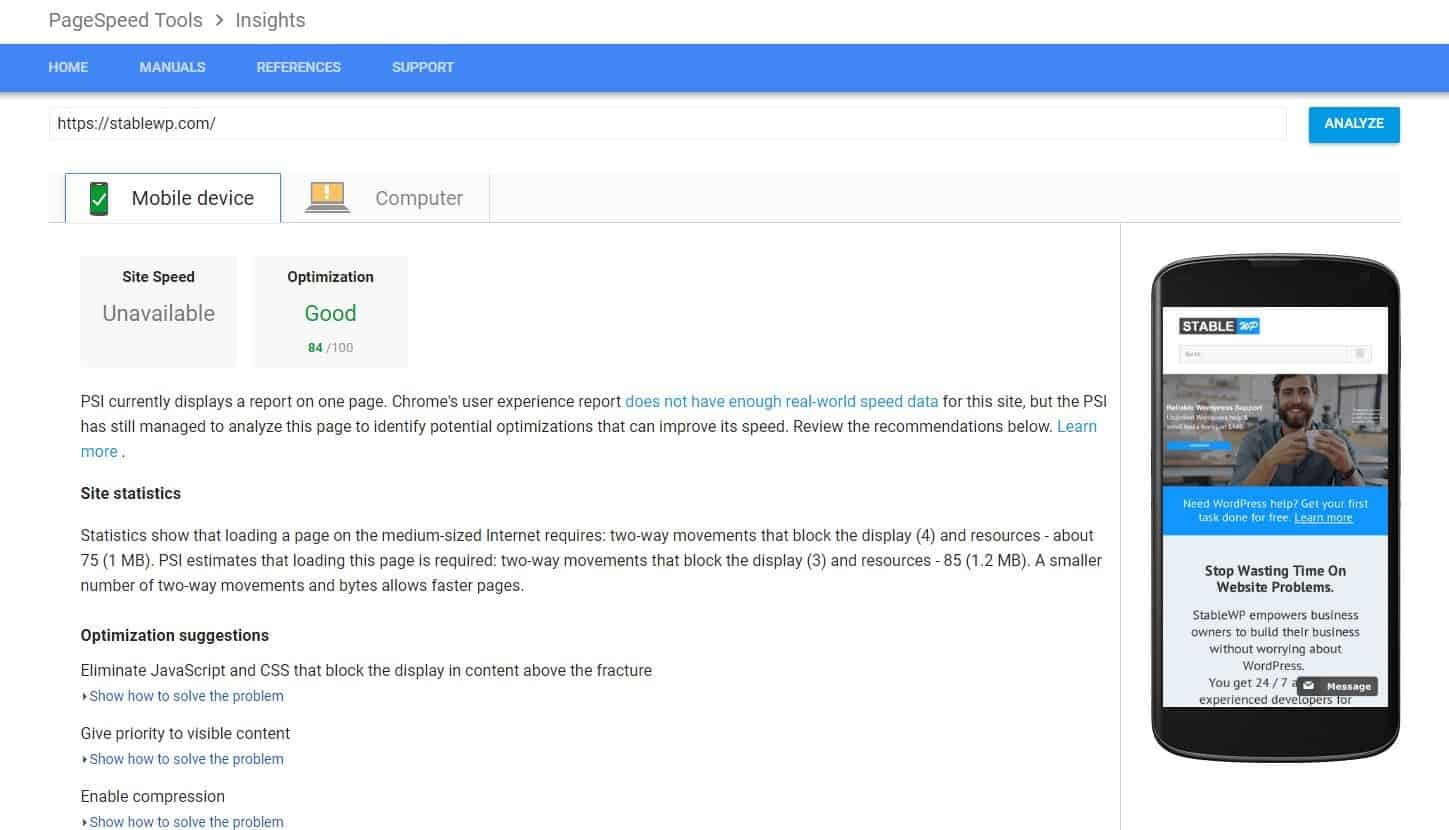Click the Optimization Good score card
Screen dimensions: 1449x830
click(330, 311)
